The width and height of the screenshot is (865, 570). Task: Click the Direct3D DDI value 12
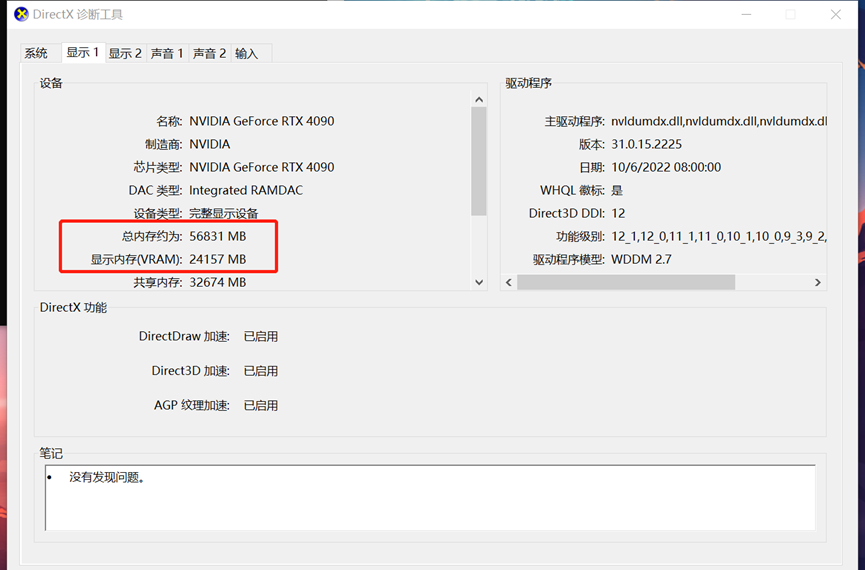click(618, 214)
